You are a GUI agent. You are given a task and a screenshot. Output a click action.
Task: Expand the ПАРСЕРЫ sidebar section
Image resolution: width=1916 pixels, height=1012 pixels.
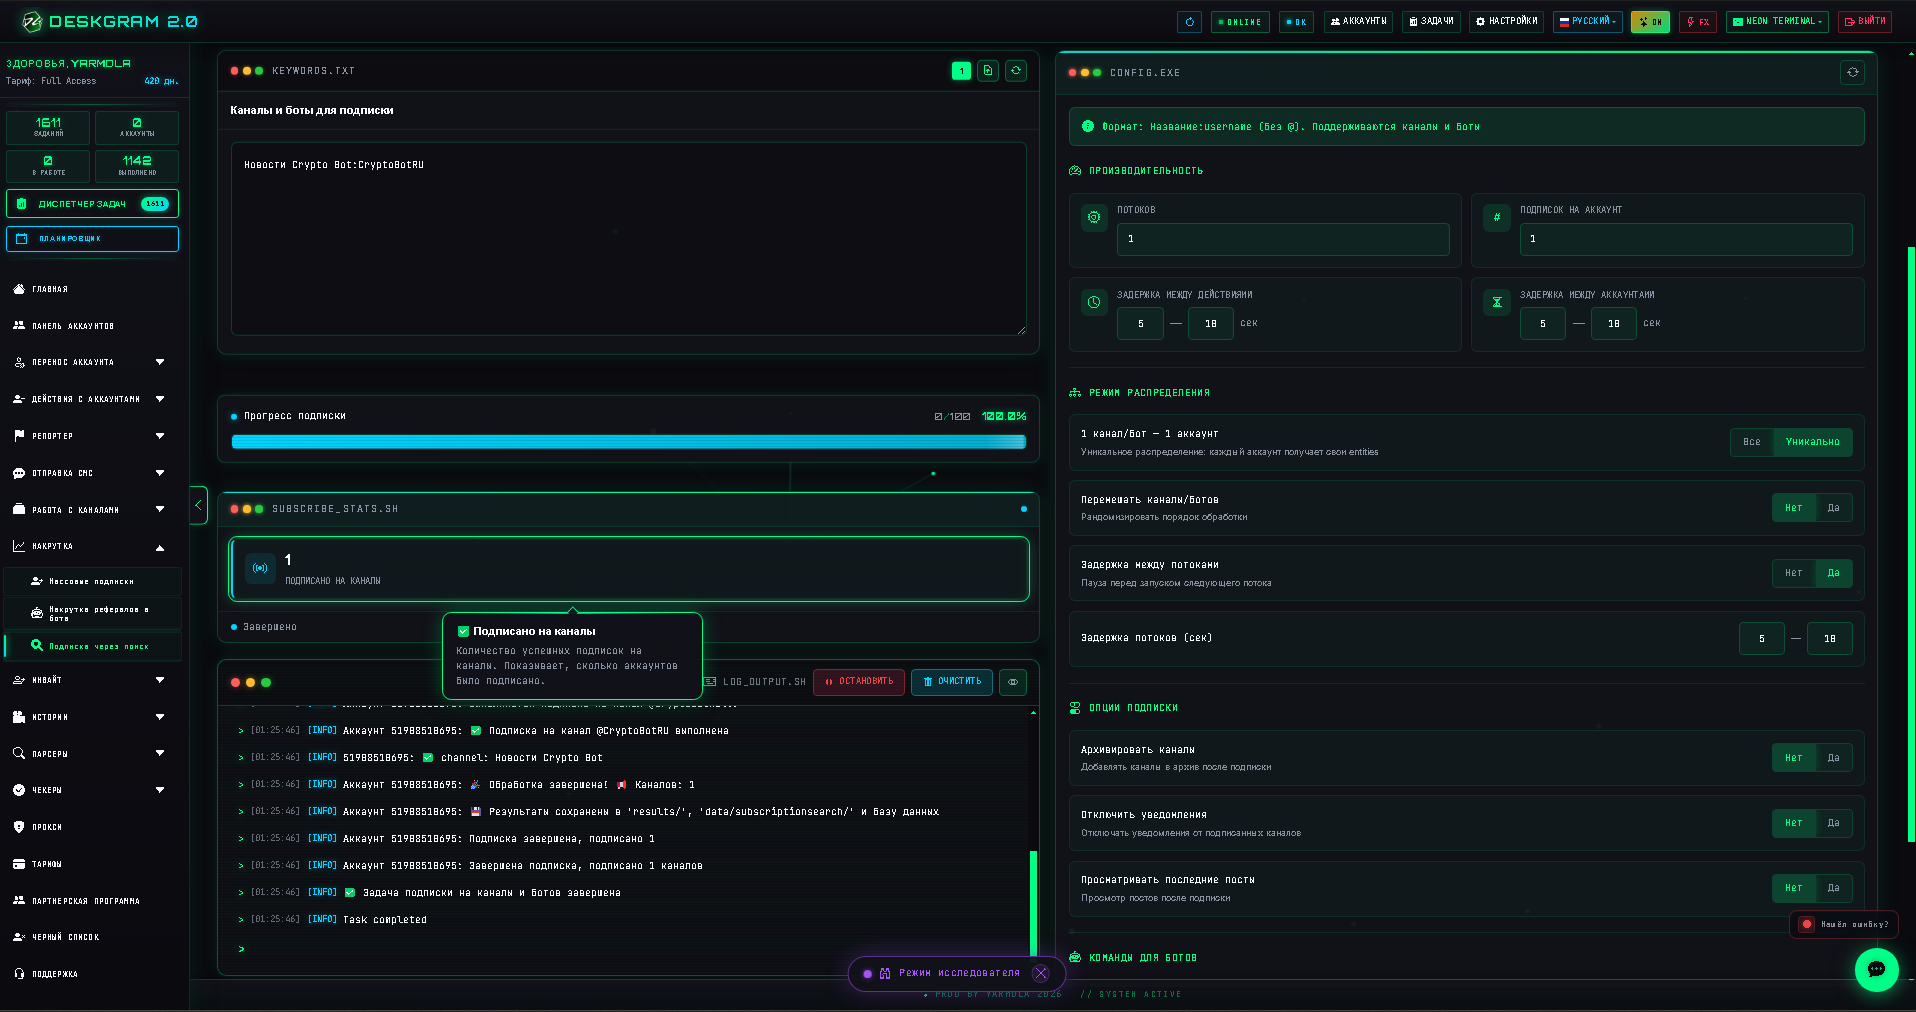[x=90, y=754]
